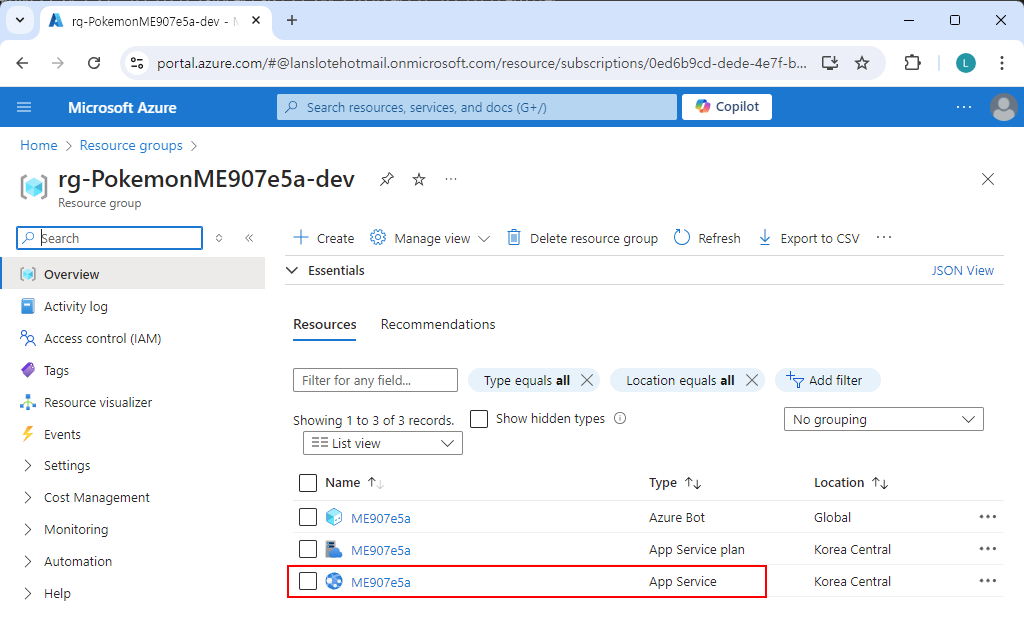The height and width of the screenshot is (627, 1024).
Task: Open the No grouping dropdown
Action: [x=884, y=419]
